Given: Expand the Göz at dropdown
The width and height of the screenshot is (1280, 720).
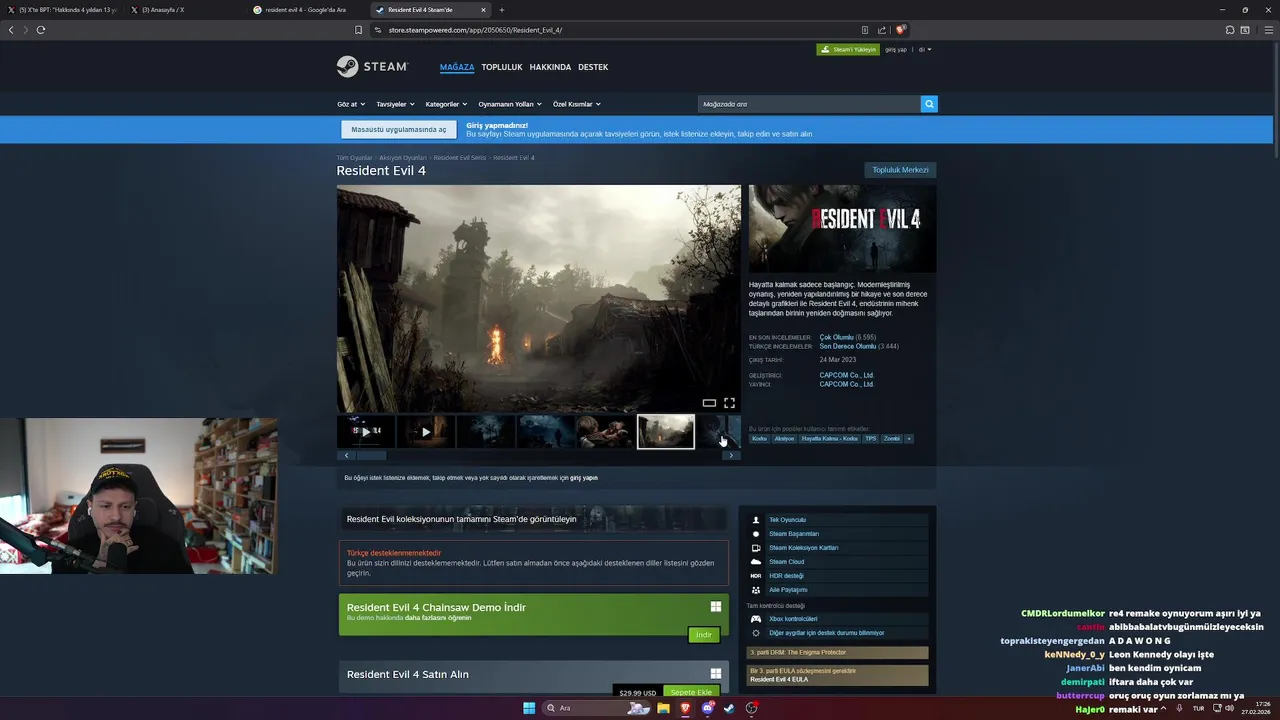Looking at the screenshot, I should point(351,104).
